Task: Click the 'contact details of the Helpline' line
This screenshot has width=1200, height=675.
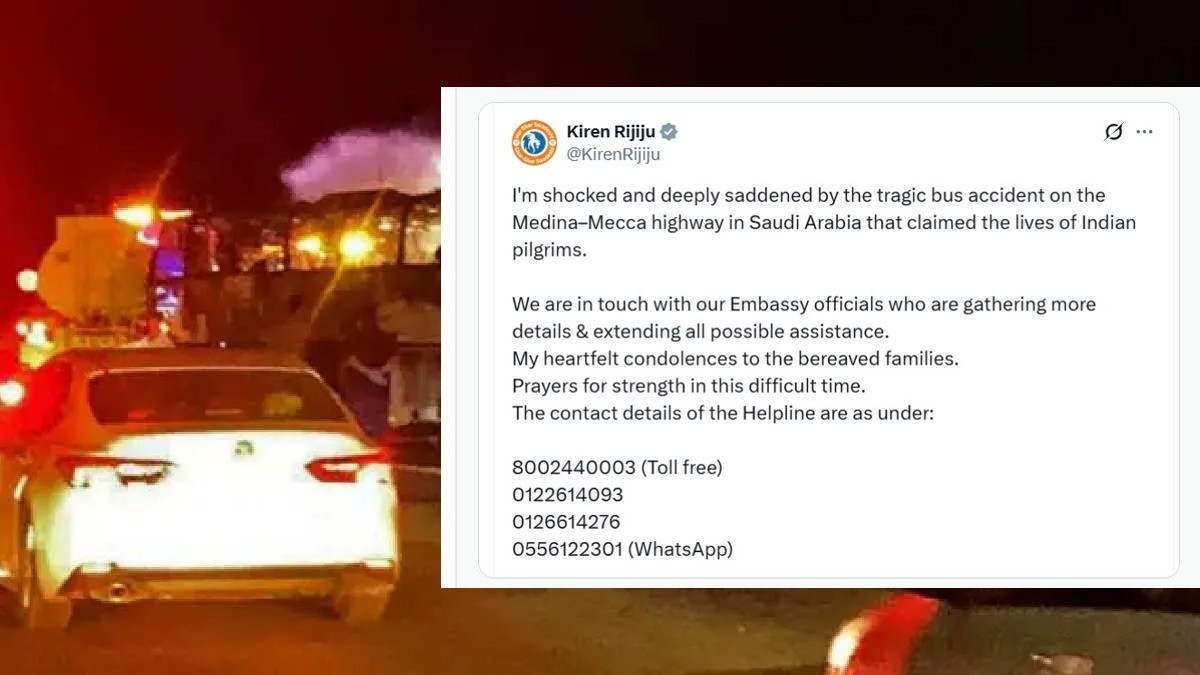Action: pos(723,412)
